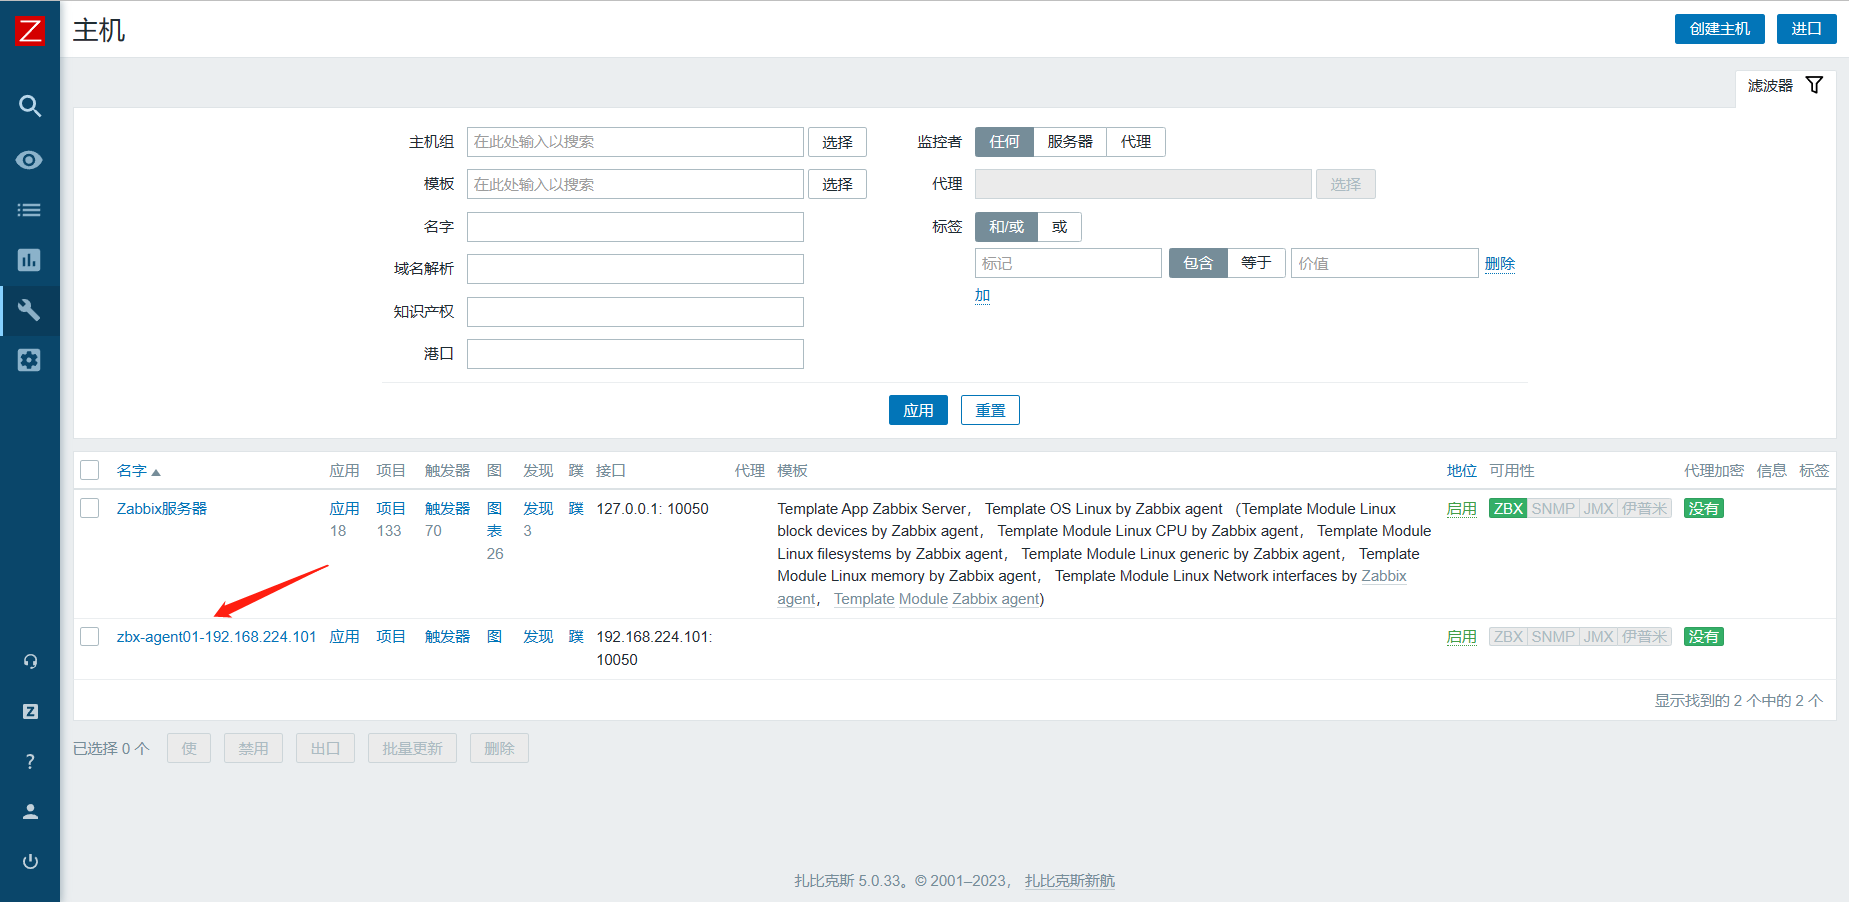This screenshot has height=902, width=1849.
Task: Open the Reports bar chart icon menu
Action: pos(30,260)
